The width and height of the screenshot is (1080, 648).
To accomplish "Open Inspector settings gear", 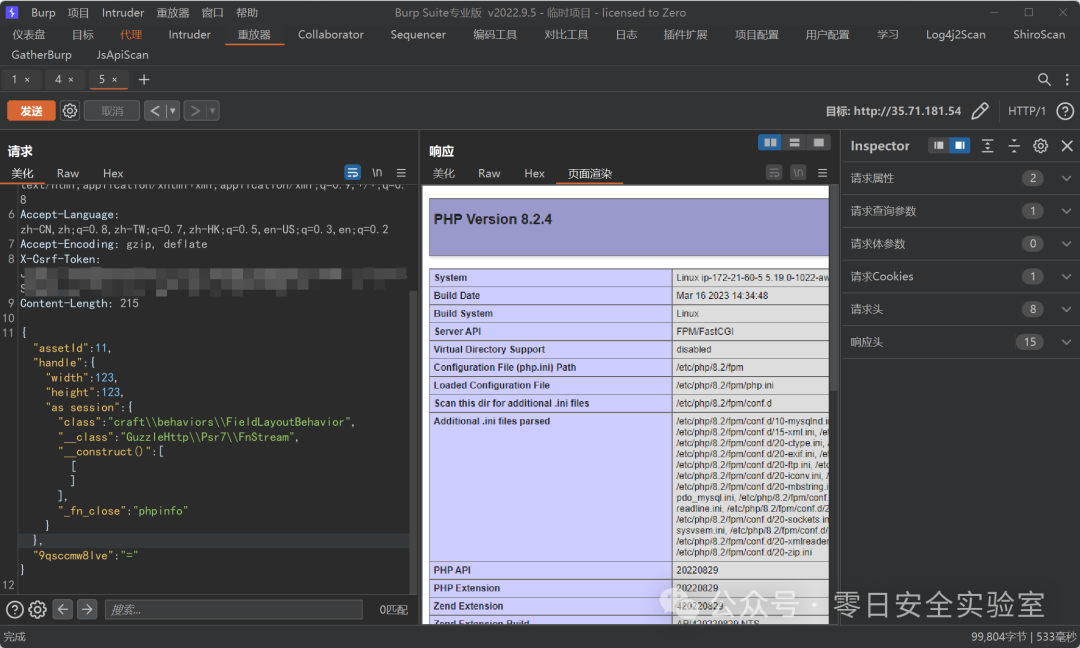I will coord(1040,145).
